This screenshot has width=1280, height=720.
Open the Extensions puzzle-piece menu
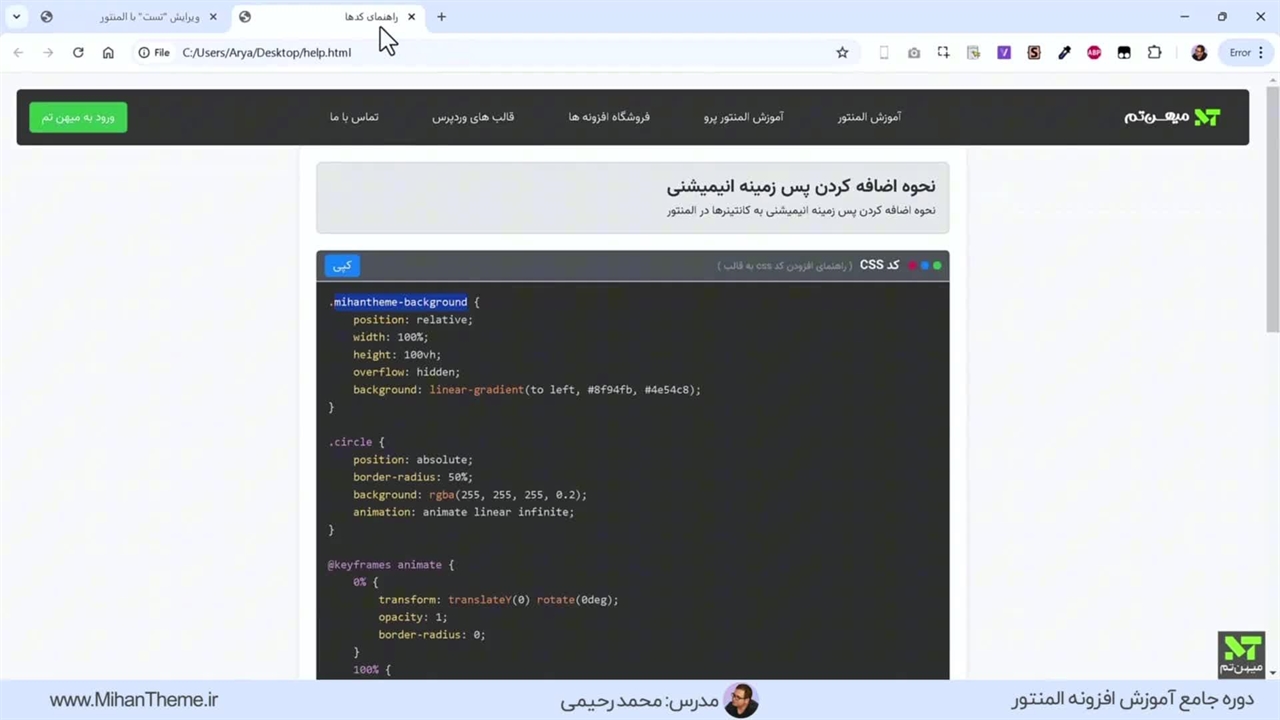point(1154,53)
